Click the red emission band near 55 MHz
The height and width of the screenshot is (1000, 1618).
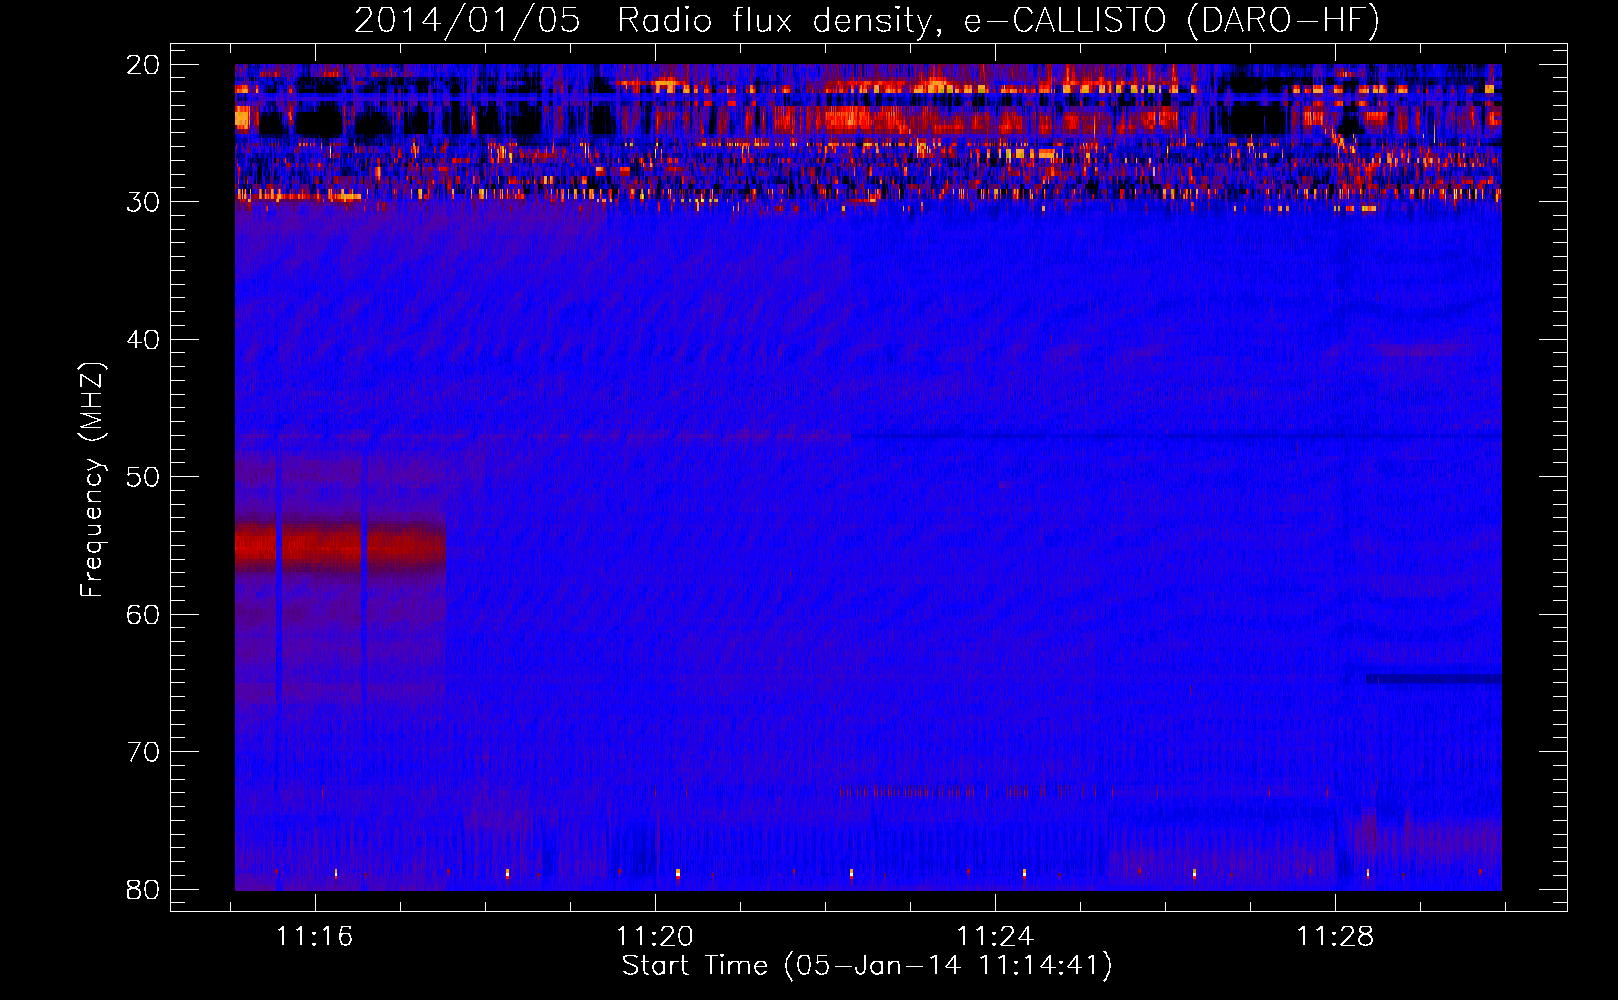[x=340, y=547]
